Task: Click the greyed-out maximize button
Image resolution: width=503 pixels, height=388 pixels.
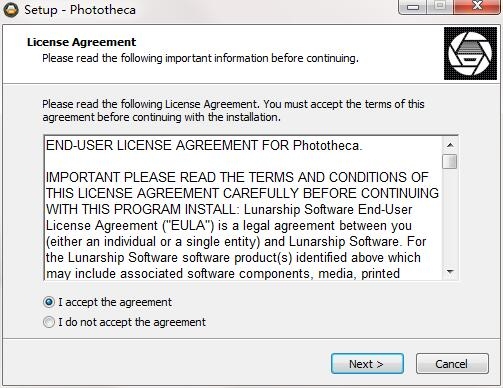Action: click(440, 7)
